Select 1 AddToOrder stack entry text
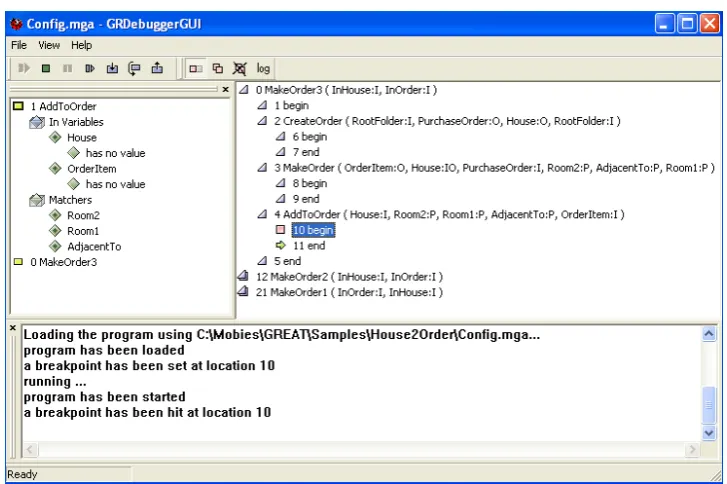727x484 pixels. point(64,106)
